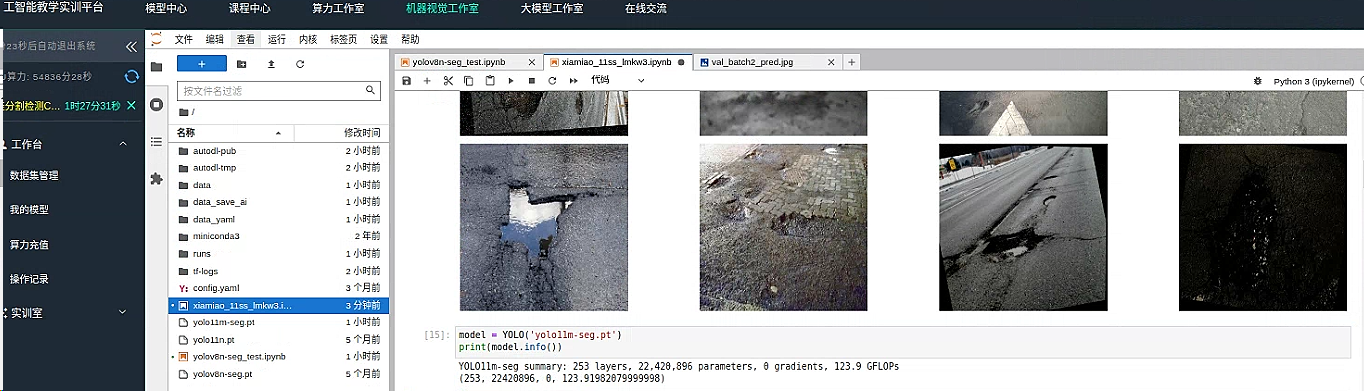Save the notebook with the disk icon
Viewport: 1364px width, 391px height.
tap(406, 80)
